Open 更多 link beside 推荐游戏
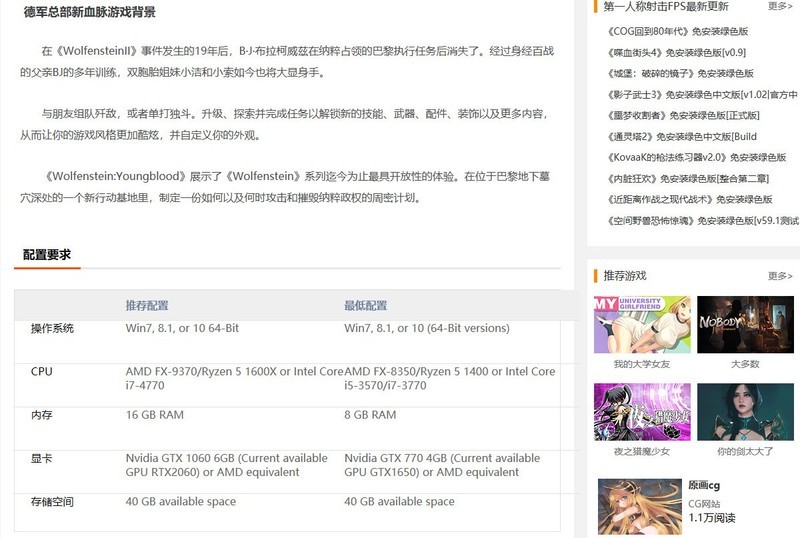The image size is (800, 538). (780, 276)
